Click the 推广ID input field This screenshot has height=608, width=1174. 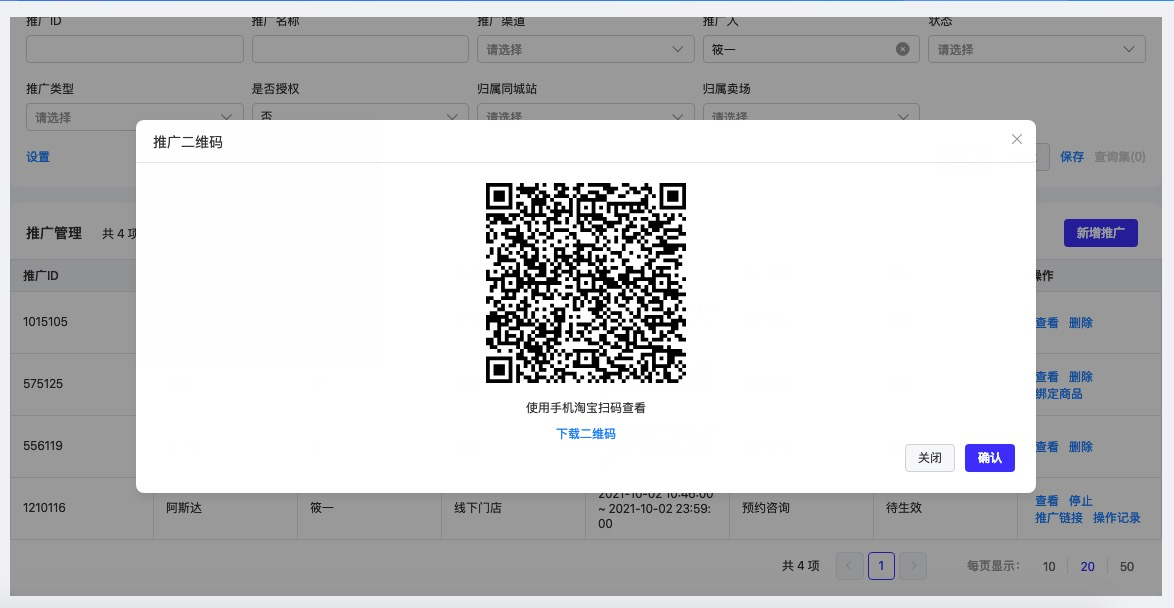[x=135, y=49]
